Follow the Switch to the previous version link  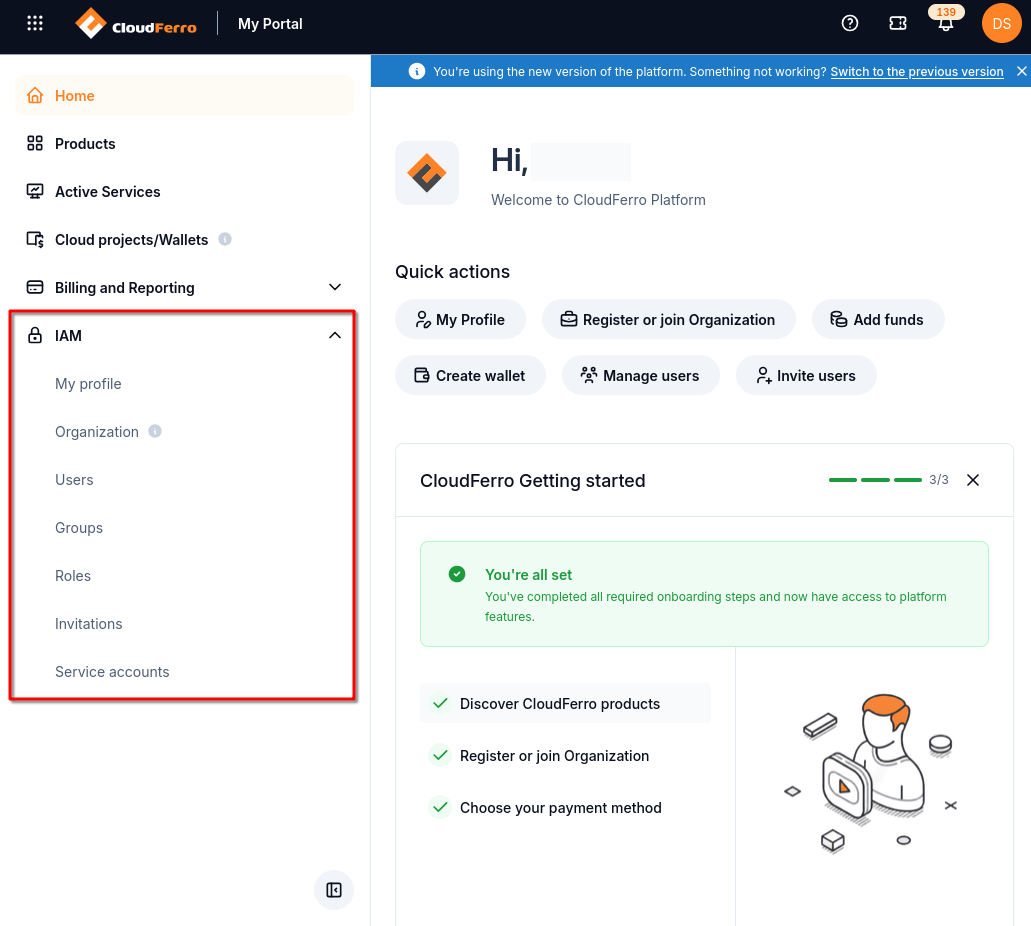[x=917, y=72]
